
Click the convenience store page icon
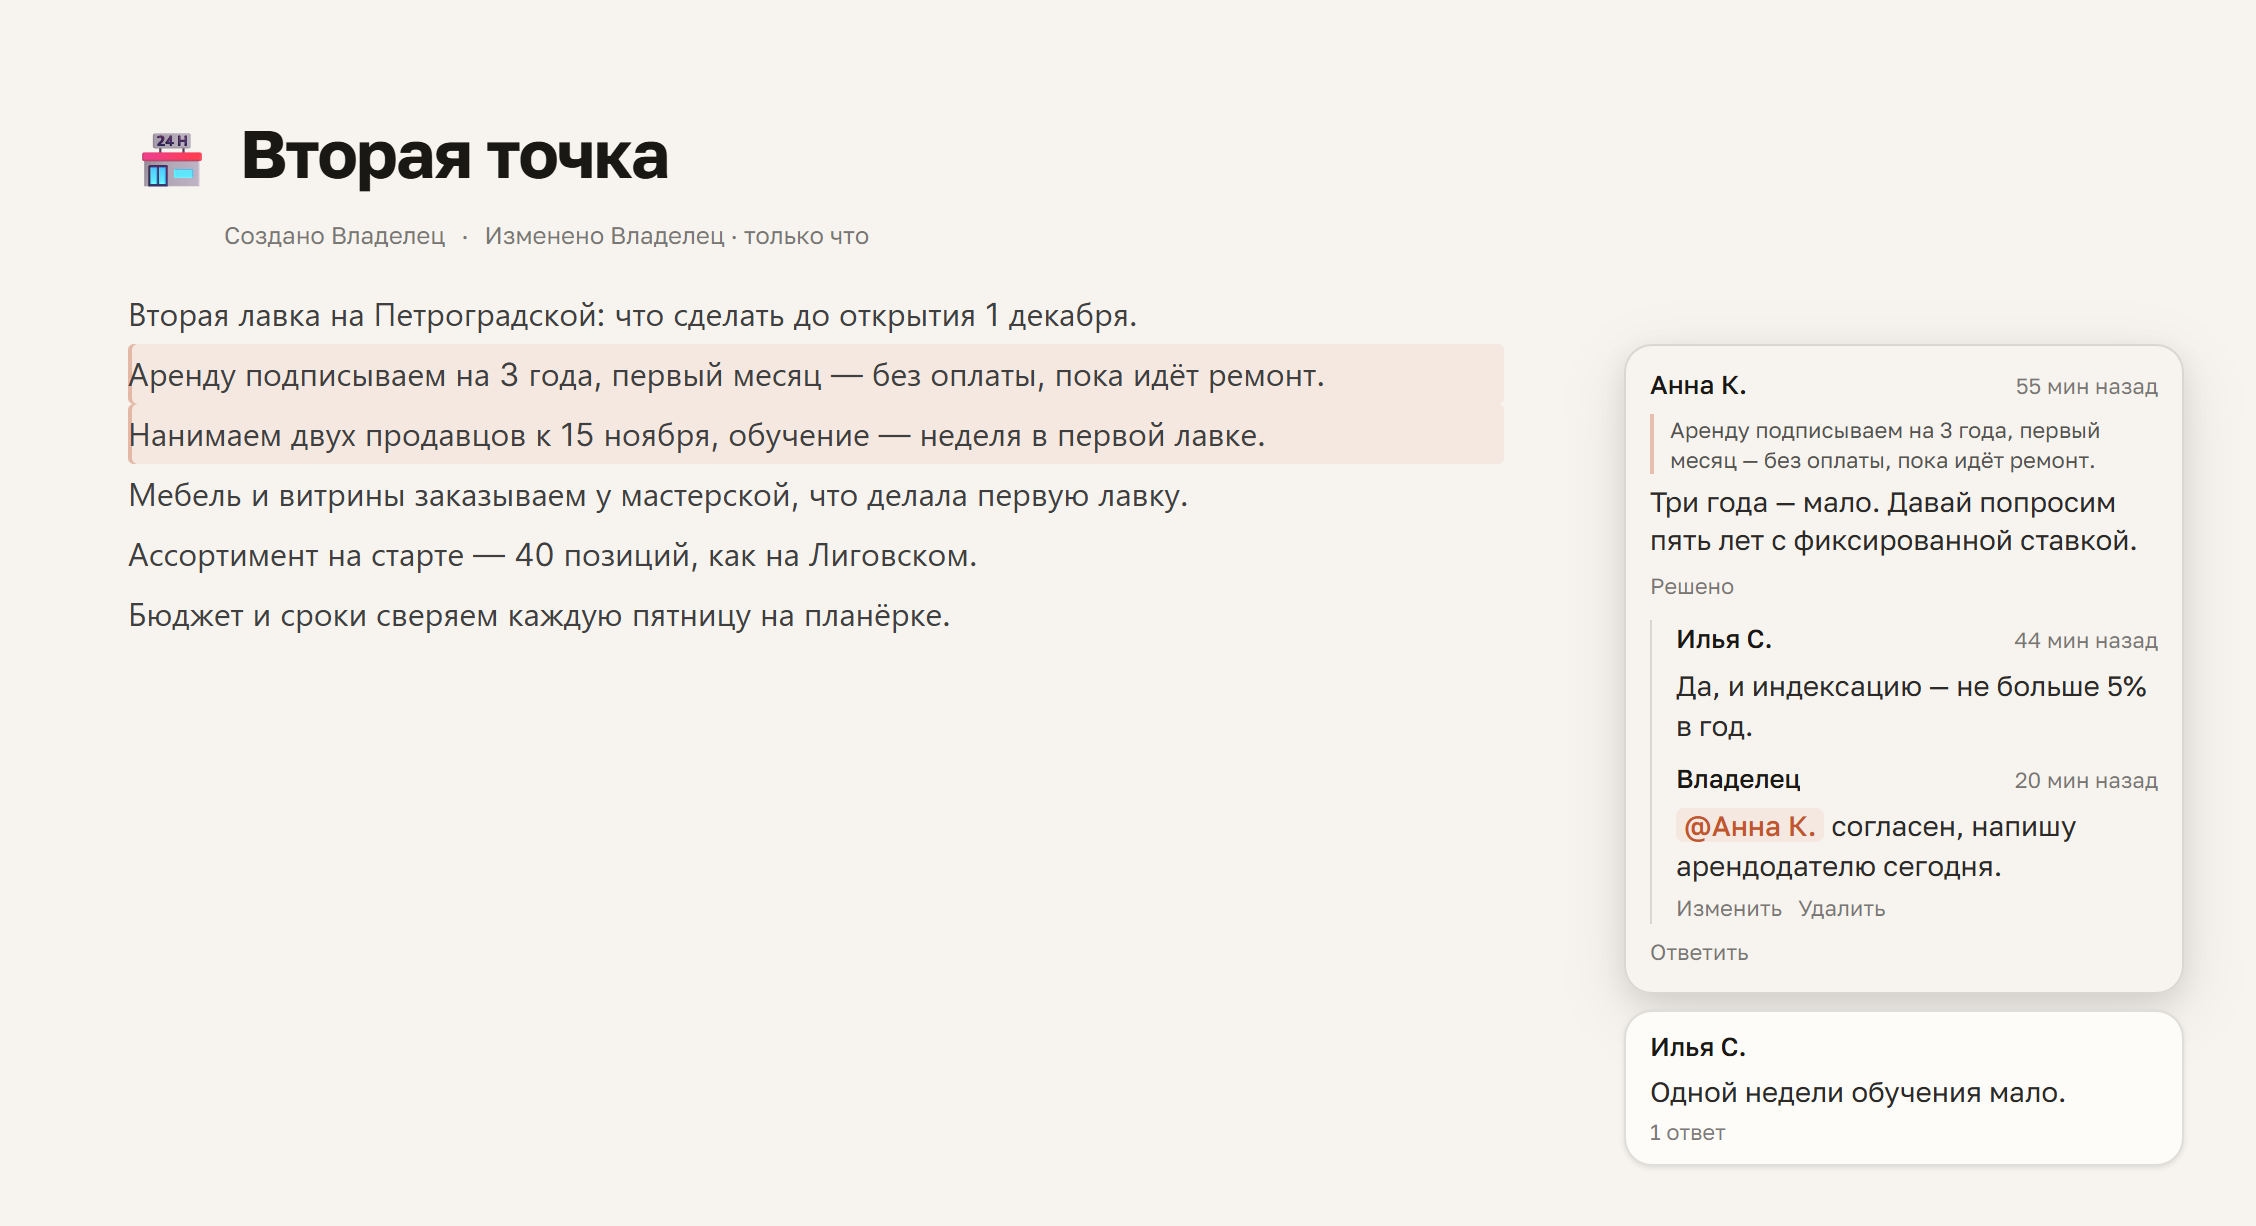point(172,160)
